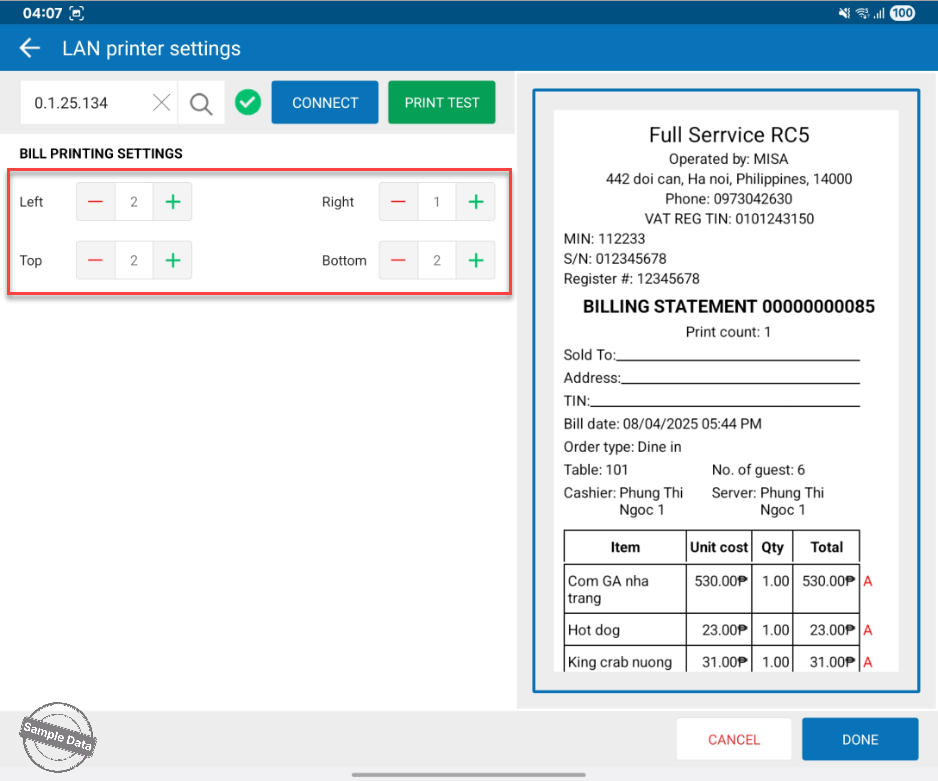
Task: Decrease the Top margin value
Action: pos(96,261)
